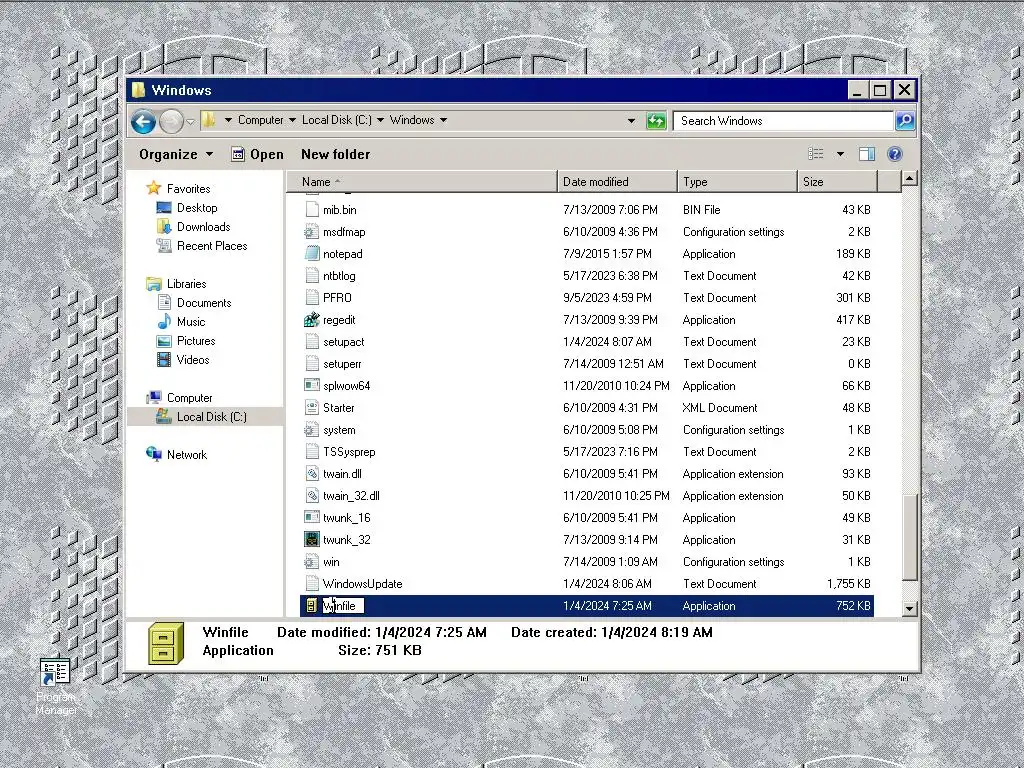Click the search magnifier icon

point(905,121)
